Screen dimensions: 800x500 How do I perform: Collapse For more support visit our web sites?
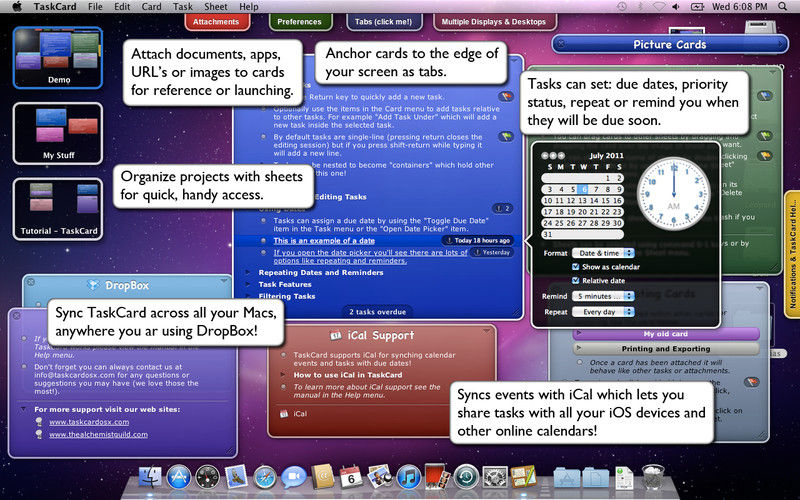click(x=23, y=409)
